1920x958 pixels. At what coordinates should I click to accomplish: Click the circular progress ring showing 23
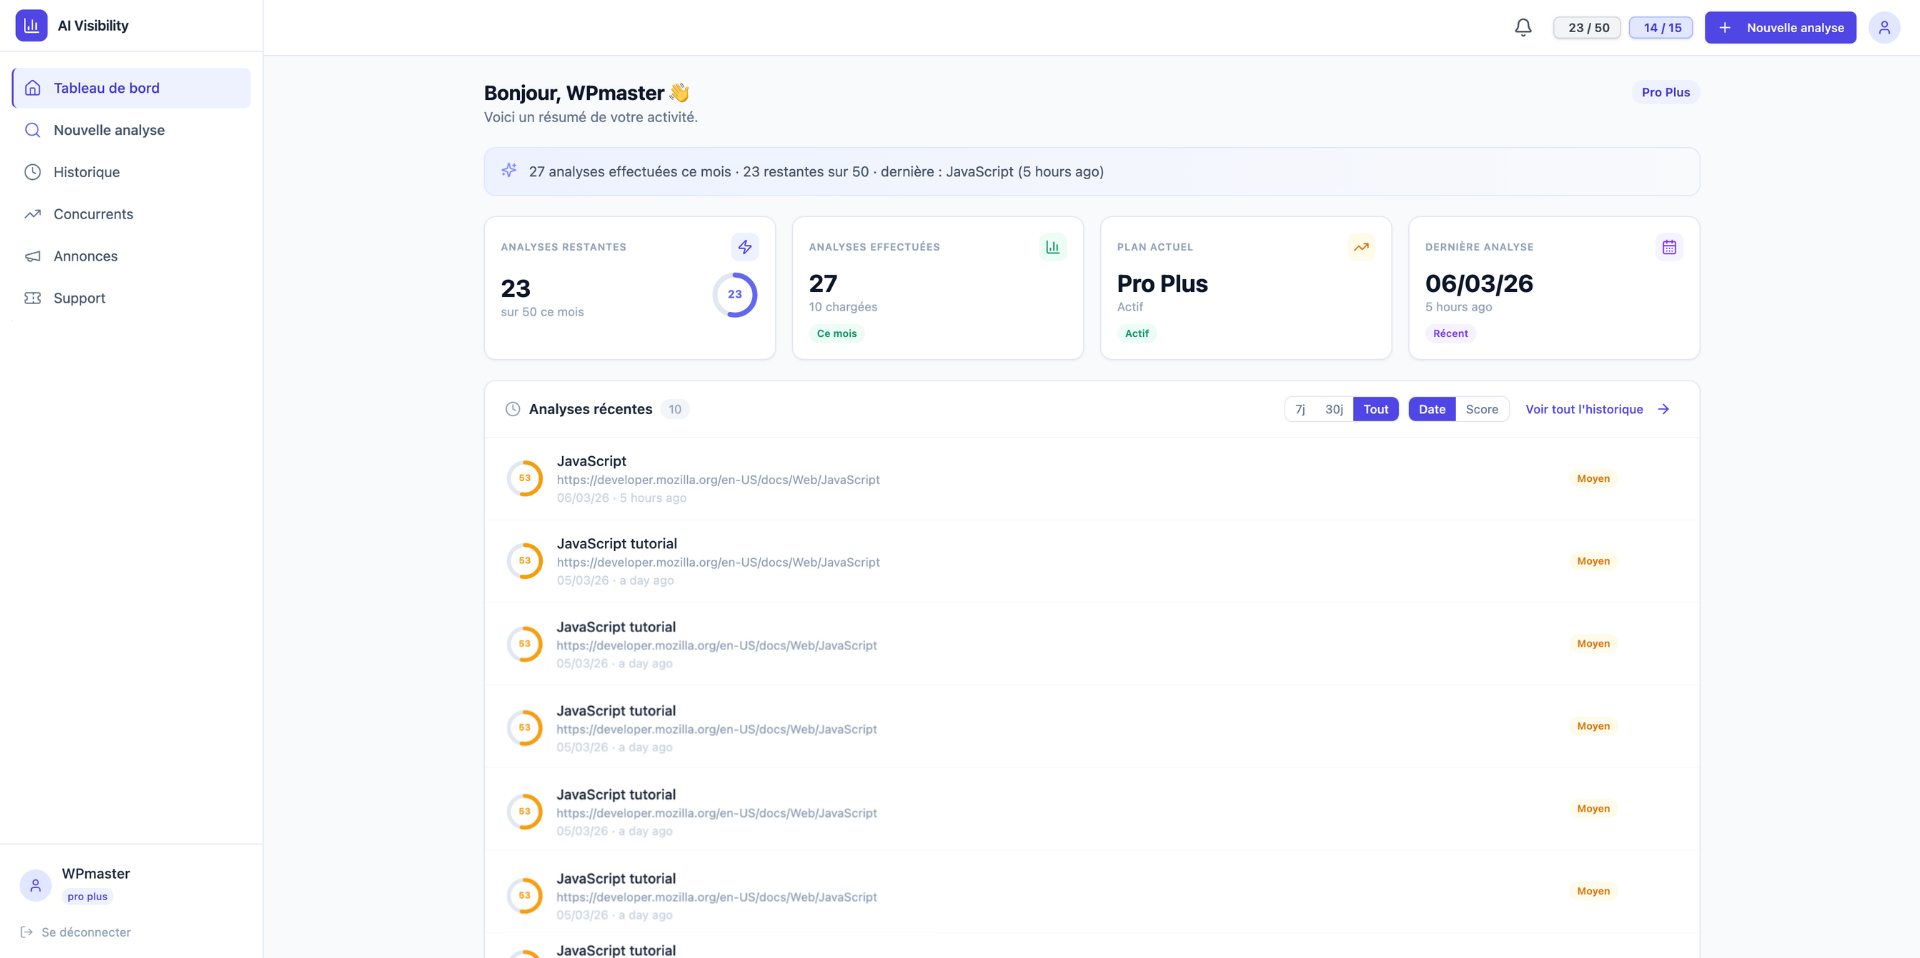[734, 295]
